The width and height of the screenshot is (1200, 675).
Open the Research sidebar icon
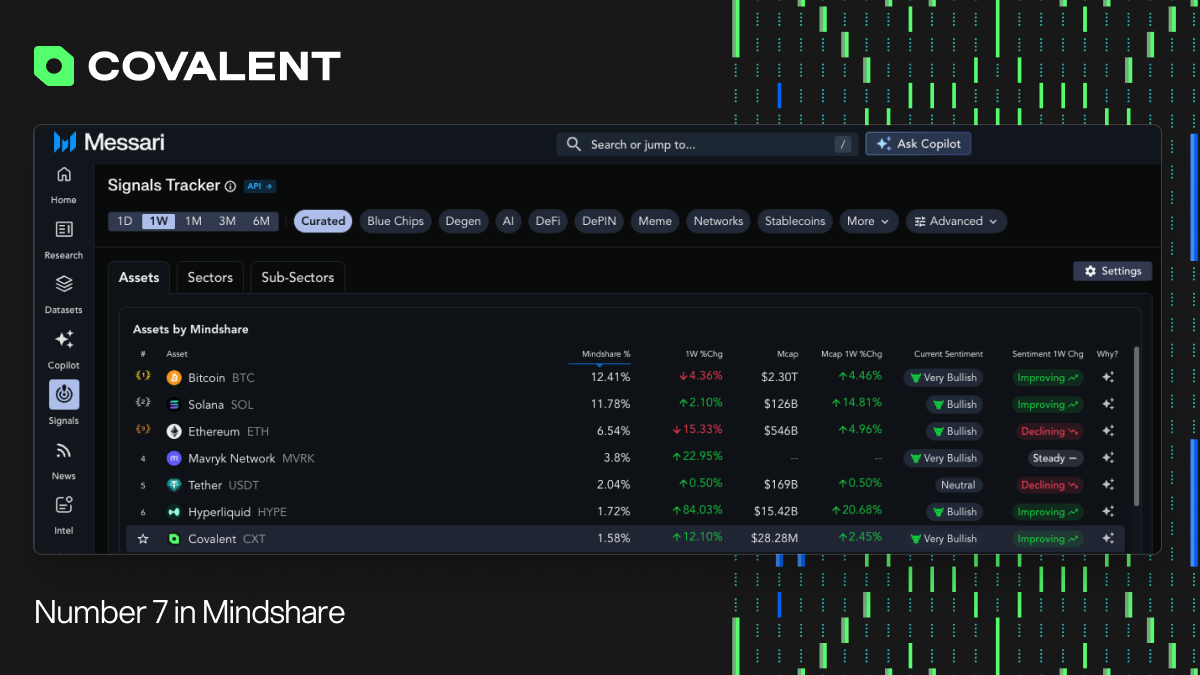[64, 230]
